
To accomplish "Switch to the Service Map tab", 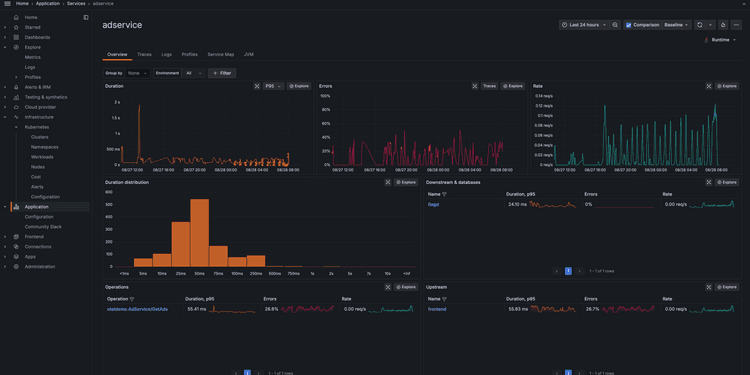I will pos(221,55).
